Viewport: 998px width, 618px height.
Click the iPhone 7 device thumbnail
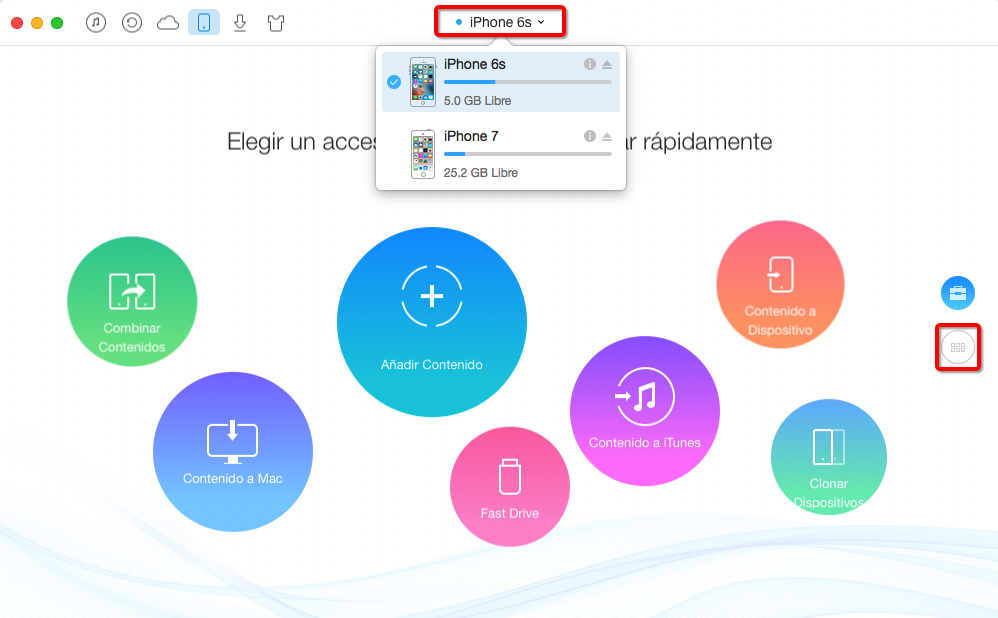pos(423,154)
